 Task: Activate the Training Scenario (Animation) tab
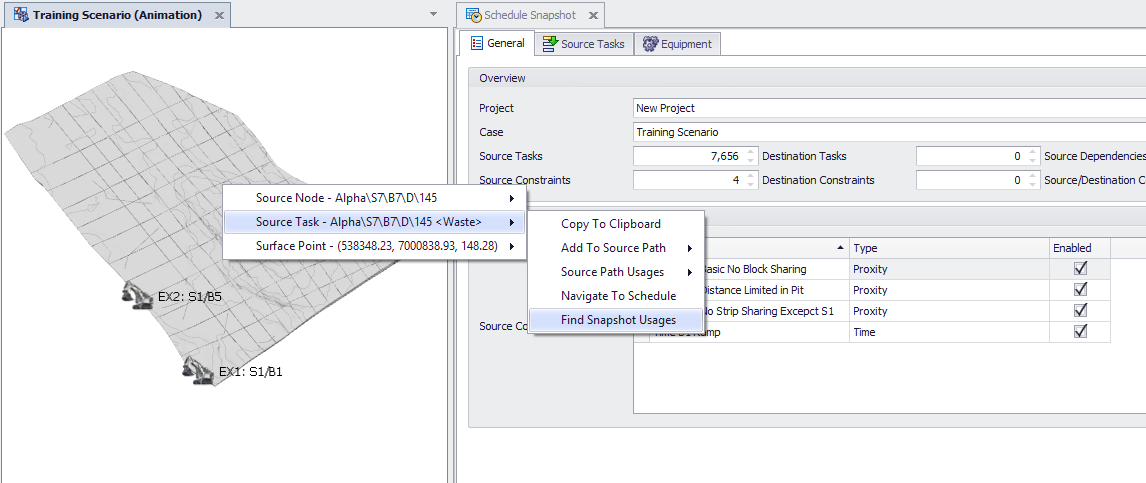[x=117, y=15]
